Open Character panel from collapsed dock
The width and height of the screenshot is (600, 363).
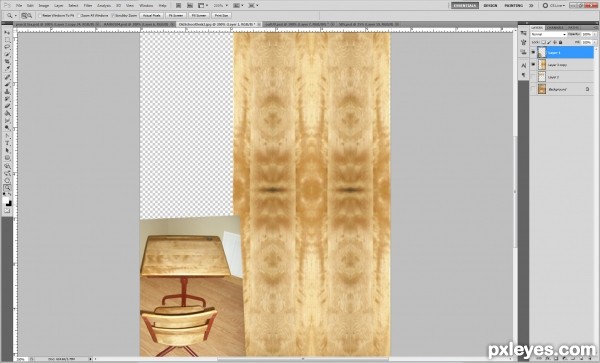pos(523,66)
